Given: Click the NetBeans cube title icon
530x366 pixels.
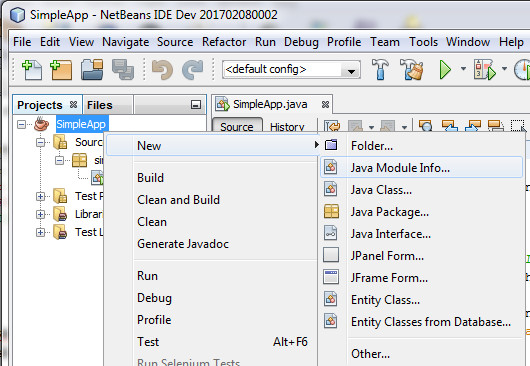Looking at the screenshot, I should (17, 15).
